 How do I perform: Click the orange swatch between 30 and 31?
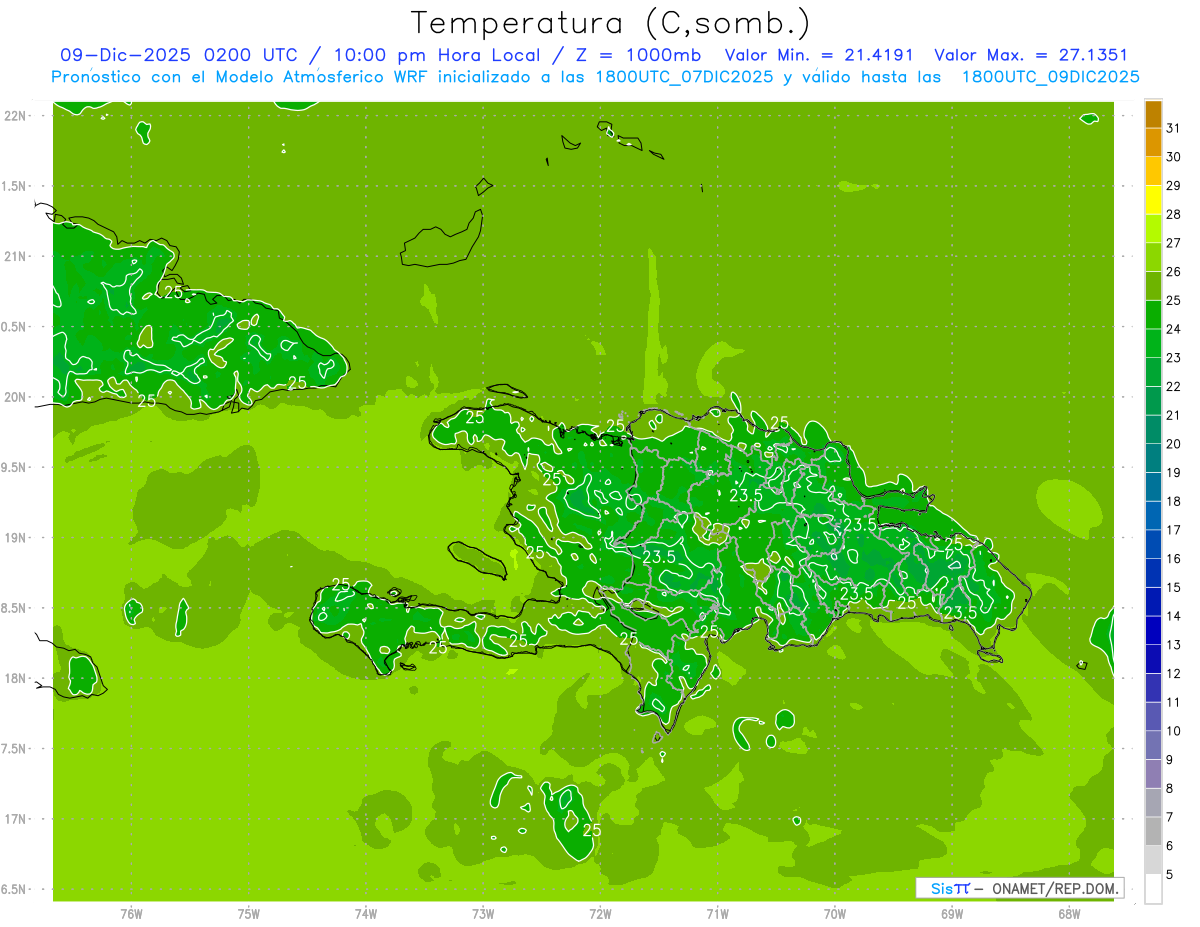coord(1153,143)
